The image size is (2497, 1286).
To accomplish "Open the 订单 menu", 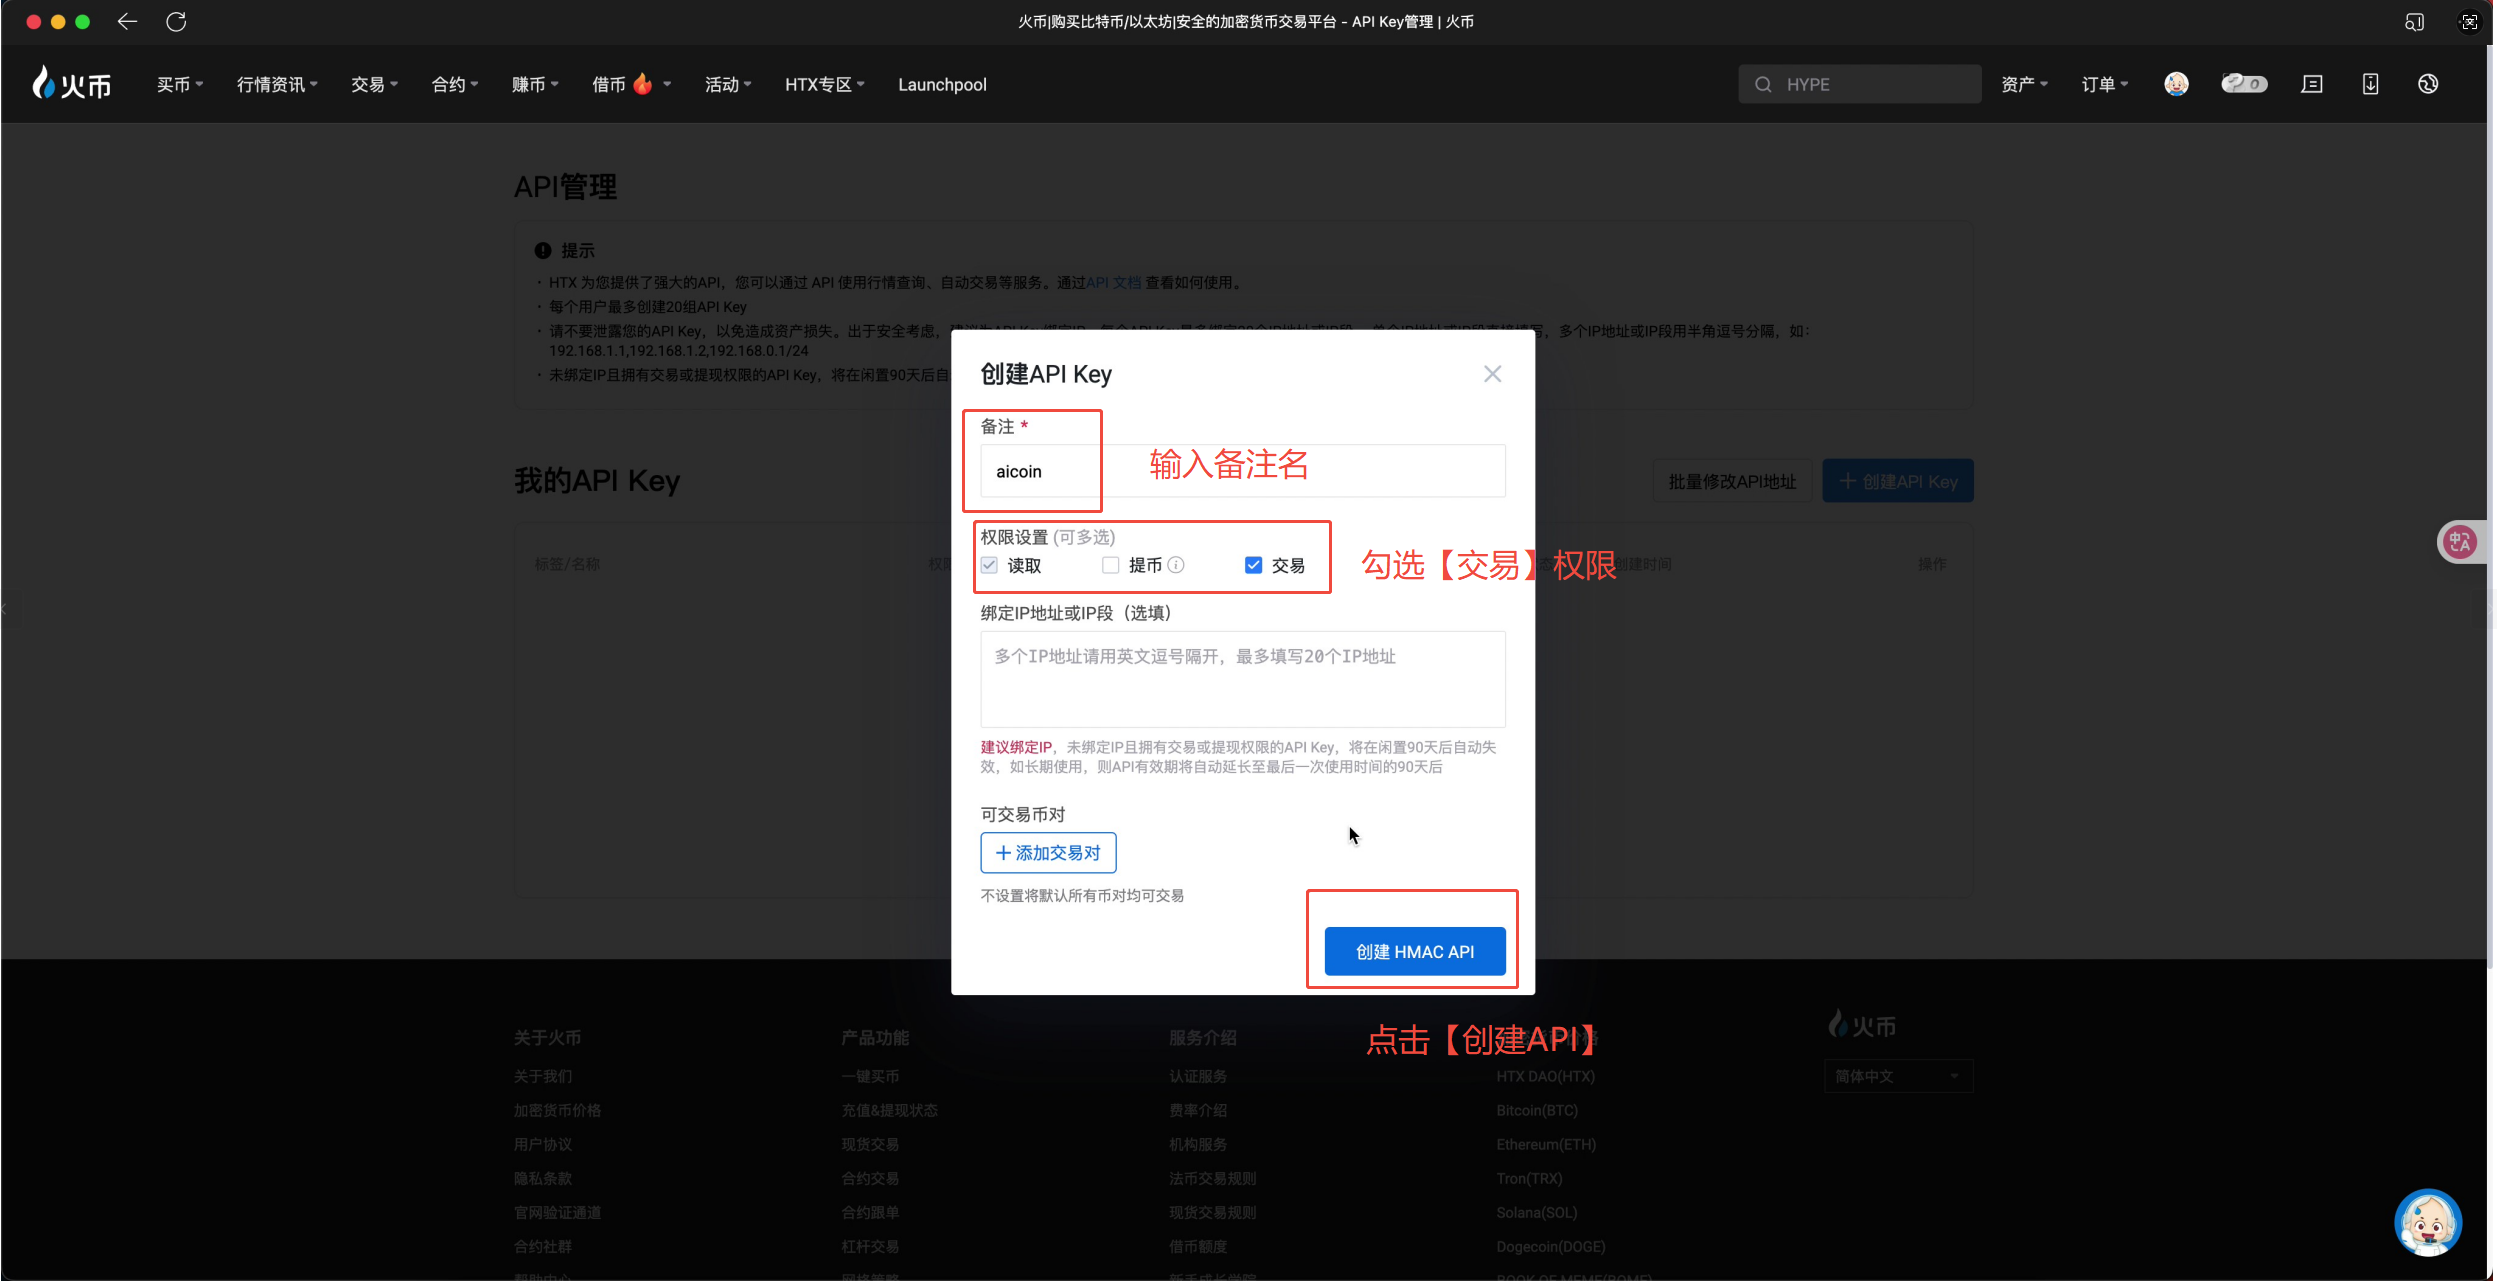I will point(2105,84).
